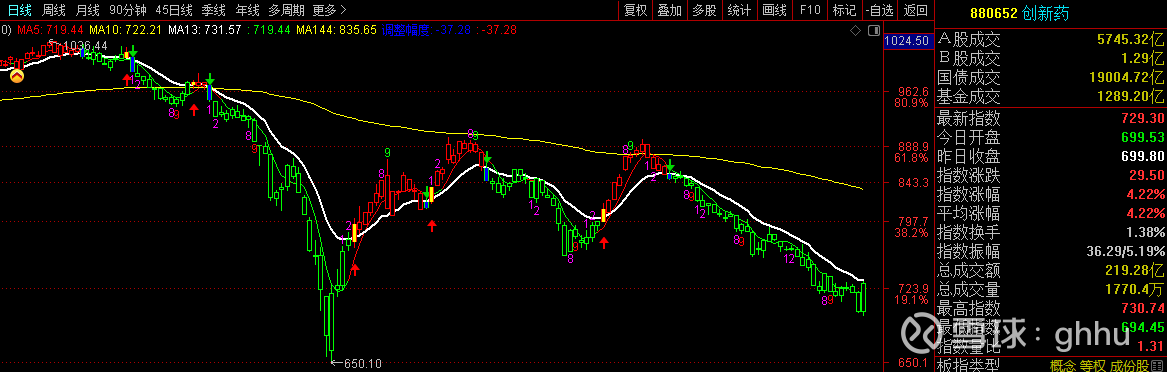Toggle 自选 watchlist for this index
Image resolution: width=1167 pixels, height=372 pixels.
coord(880,10)
